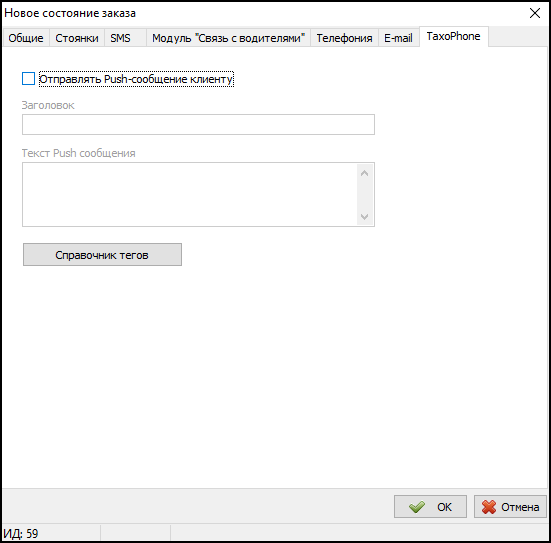551x543 pixels.
Task: Click the red cross icon on Отмена
Action: tap(489, 507)
